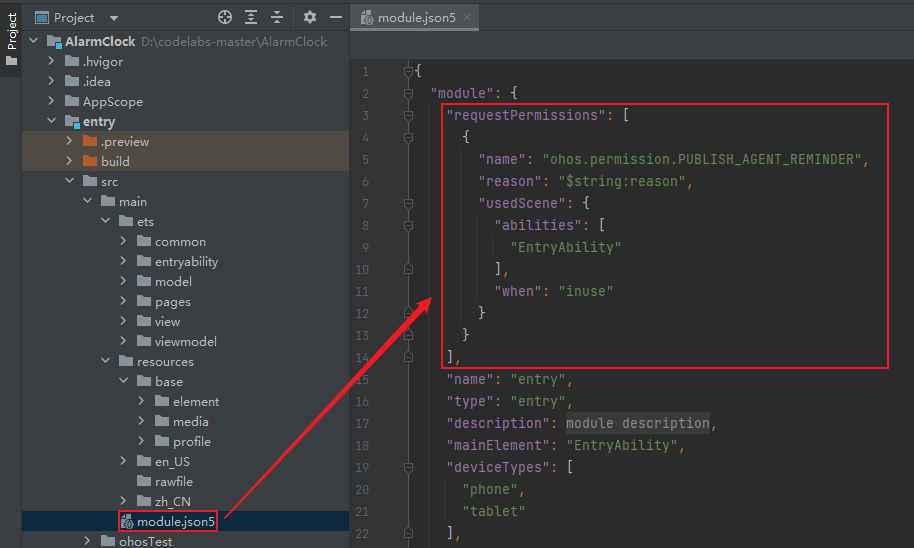This screenshot has height=548, width=914.
Task: Click the "inuse" value
Action: click(x=585, y=291)
